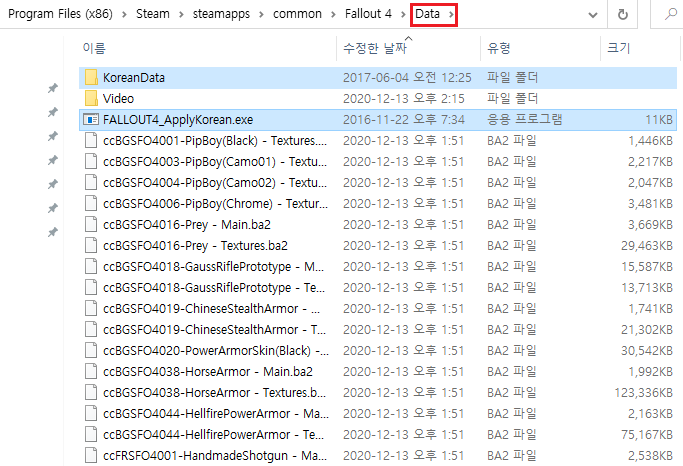Expand chevron after Data in breadcrumb

[x=451, y=14]
